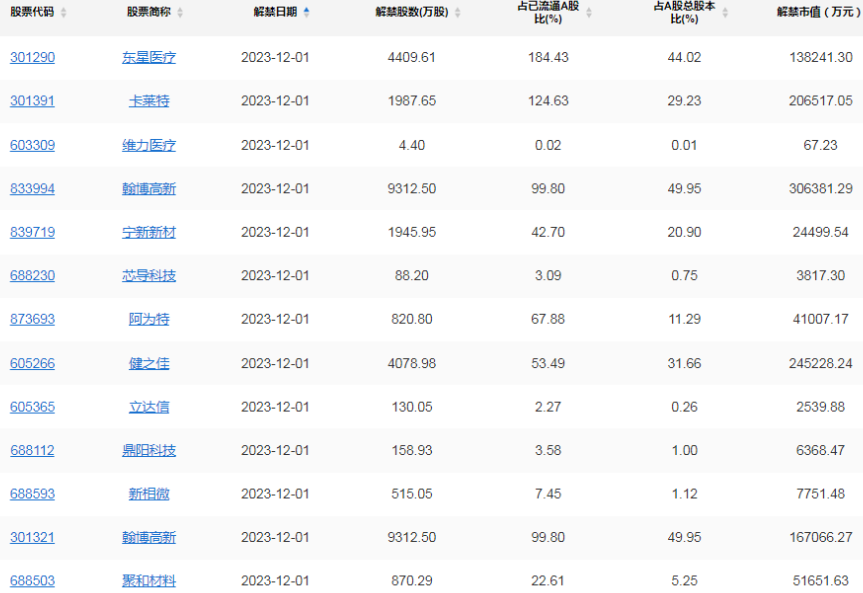Select the 88.20 cell in 芯导科技 row
Viewport: 863px width, 593px height.
(x=412, y=275)
